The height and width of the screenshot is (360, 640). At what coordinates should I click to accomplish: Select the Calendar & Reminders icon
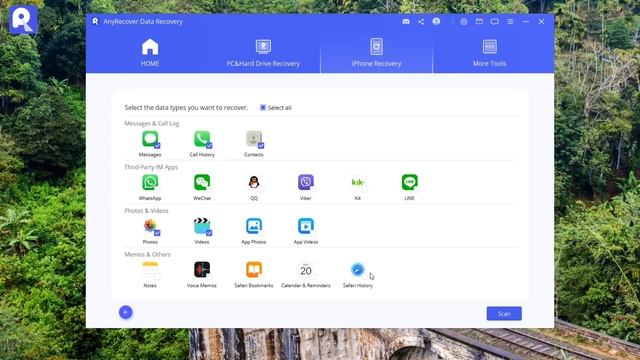306,270
